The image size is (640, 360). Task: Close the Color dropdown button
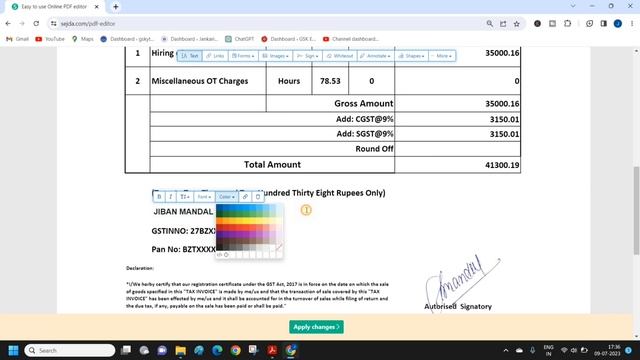[x=227, y=197]
